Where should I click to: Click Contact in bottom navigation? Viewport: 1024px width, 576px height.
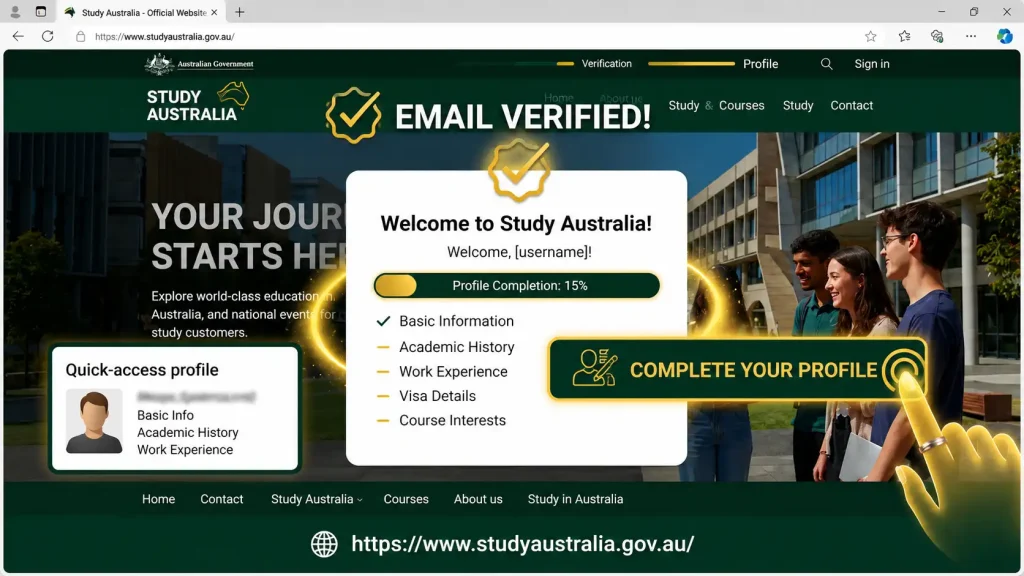click(221, 499)
